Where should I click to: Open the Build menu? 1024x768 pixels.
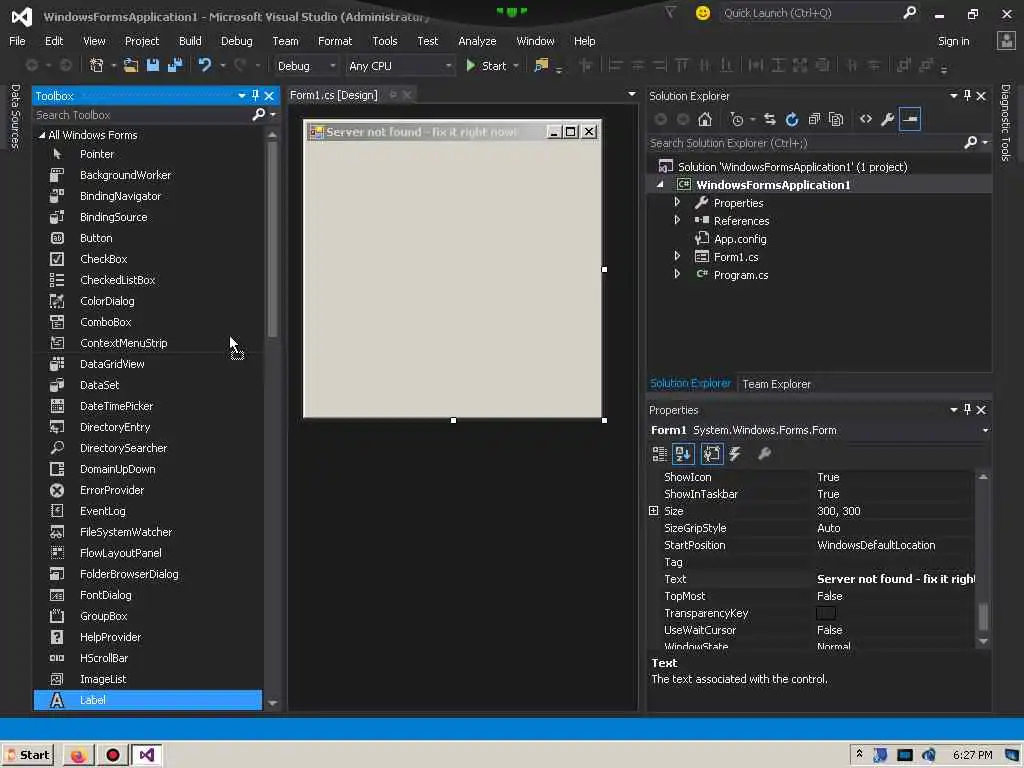(190, 41)
